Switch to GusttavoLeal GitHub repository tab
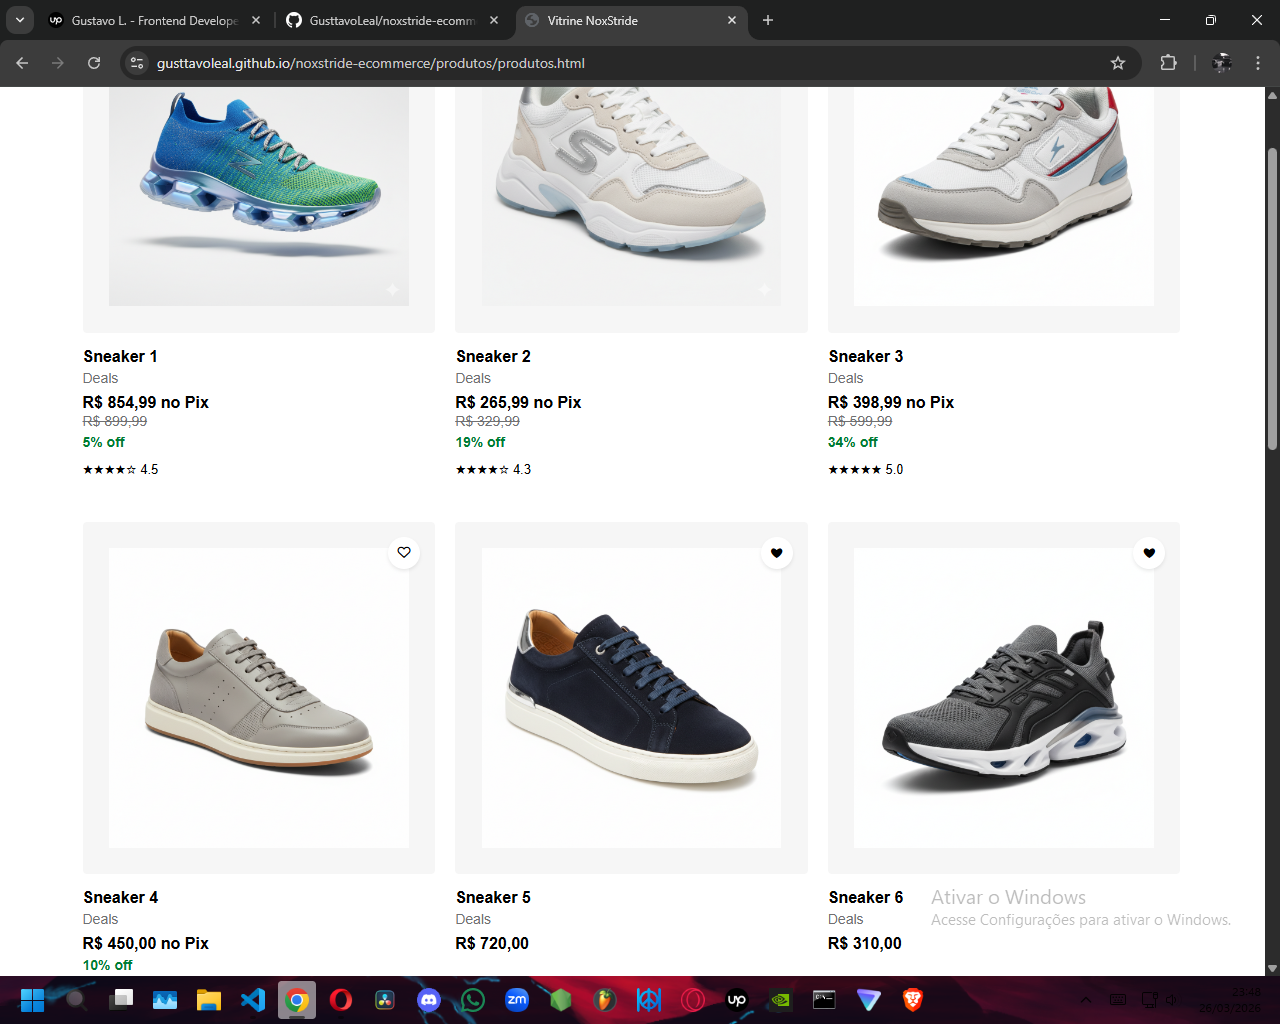 [392, 20]
